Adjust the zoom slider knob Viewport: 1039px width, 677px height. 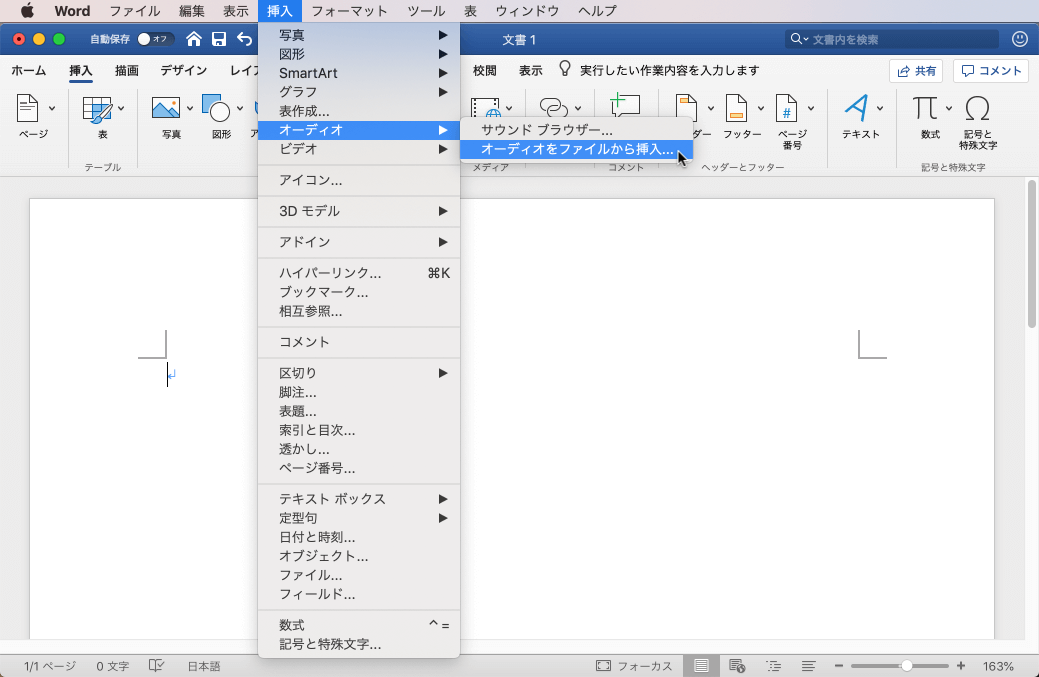[x=906, y=666]
